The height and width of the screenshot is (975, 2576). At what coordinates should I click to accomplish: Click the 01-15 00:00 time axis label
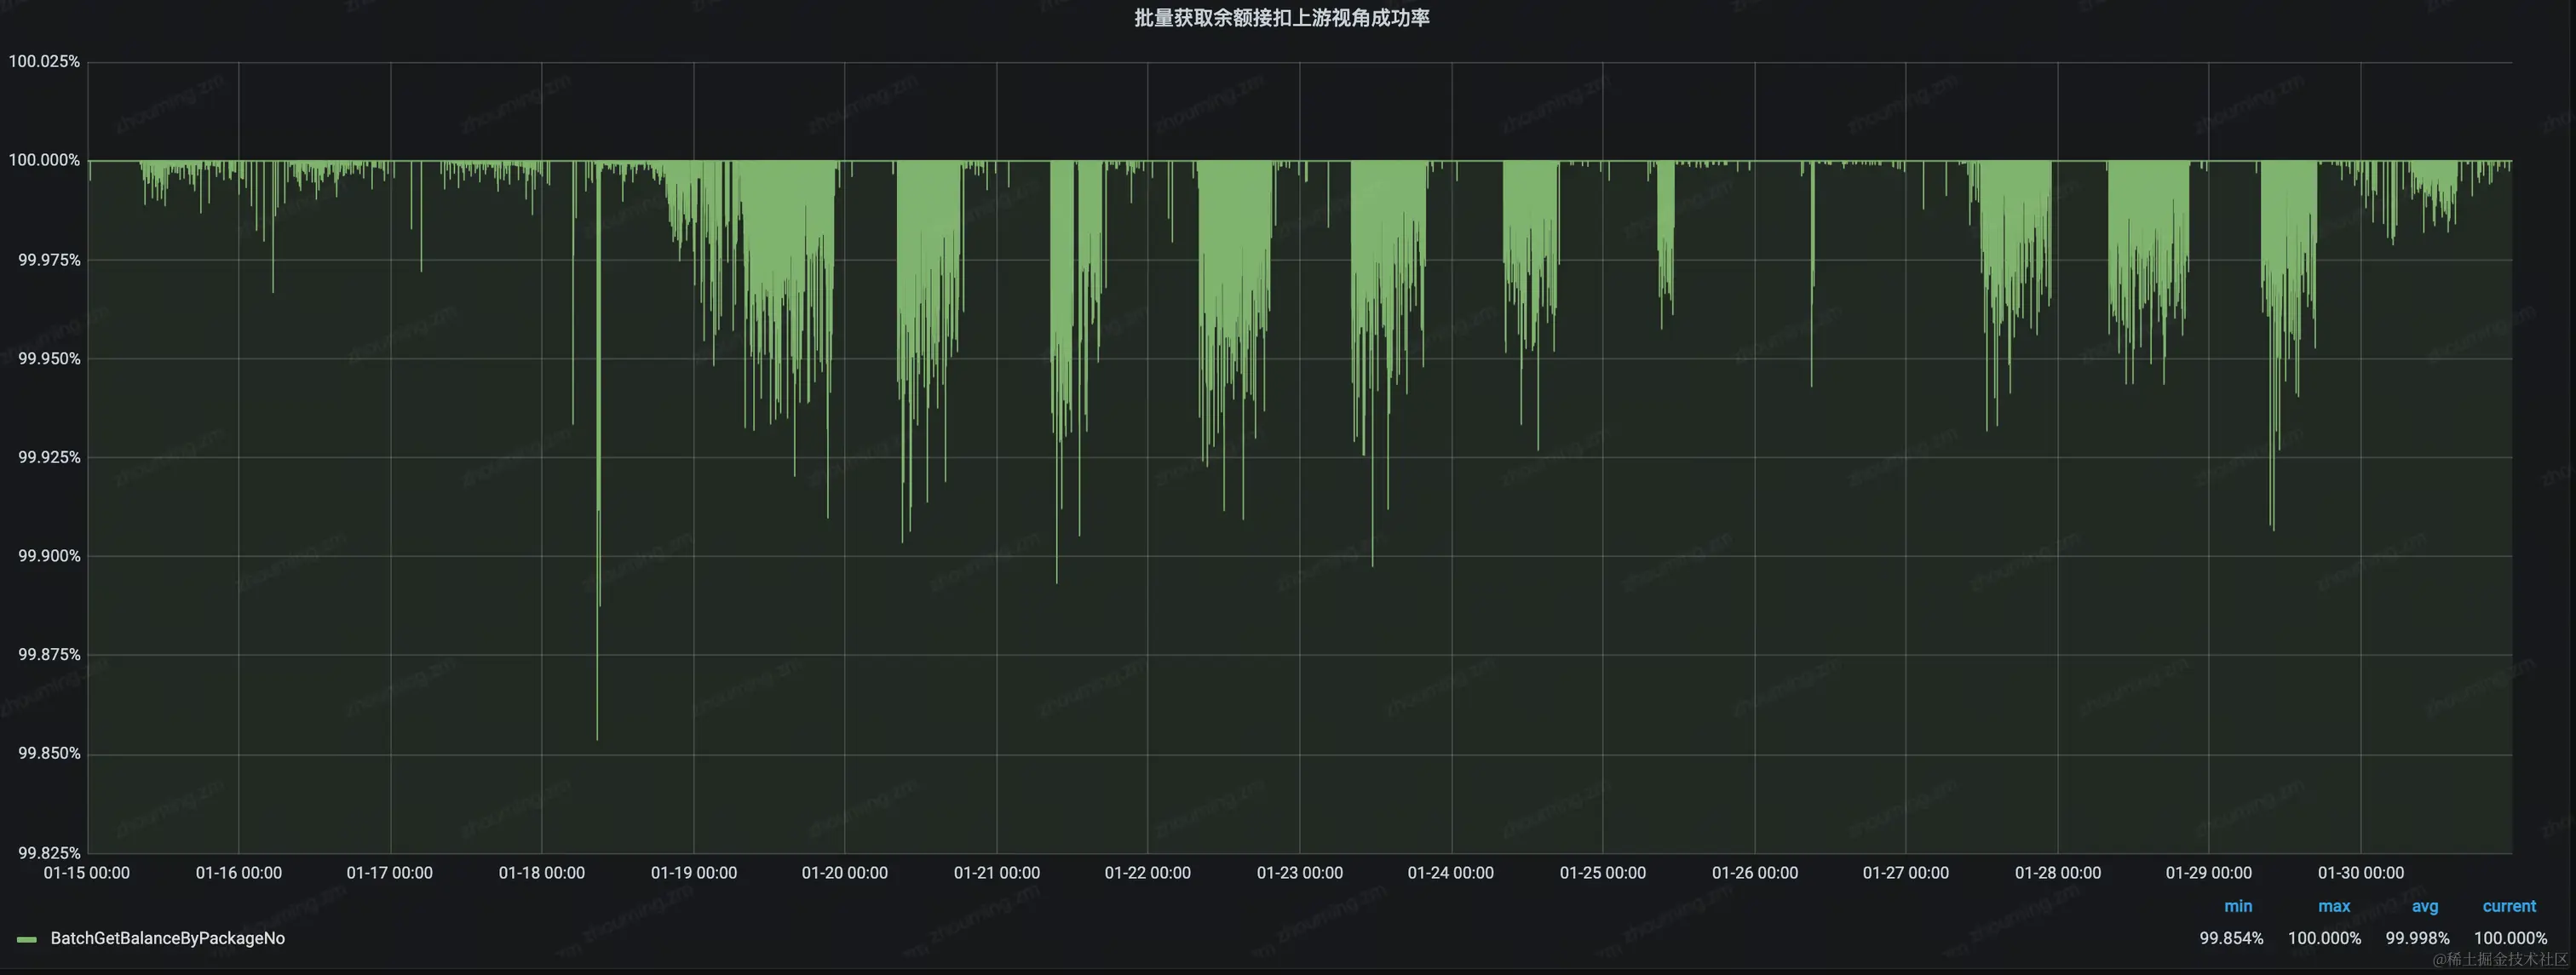point(87,873)
